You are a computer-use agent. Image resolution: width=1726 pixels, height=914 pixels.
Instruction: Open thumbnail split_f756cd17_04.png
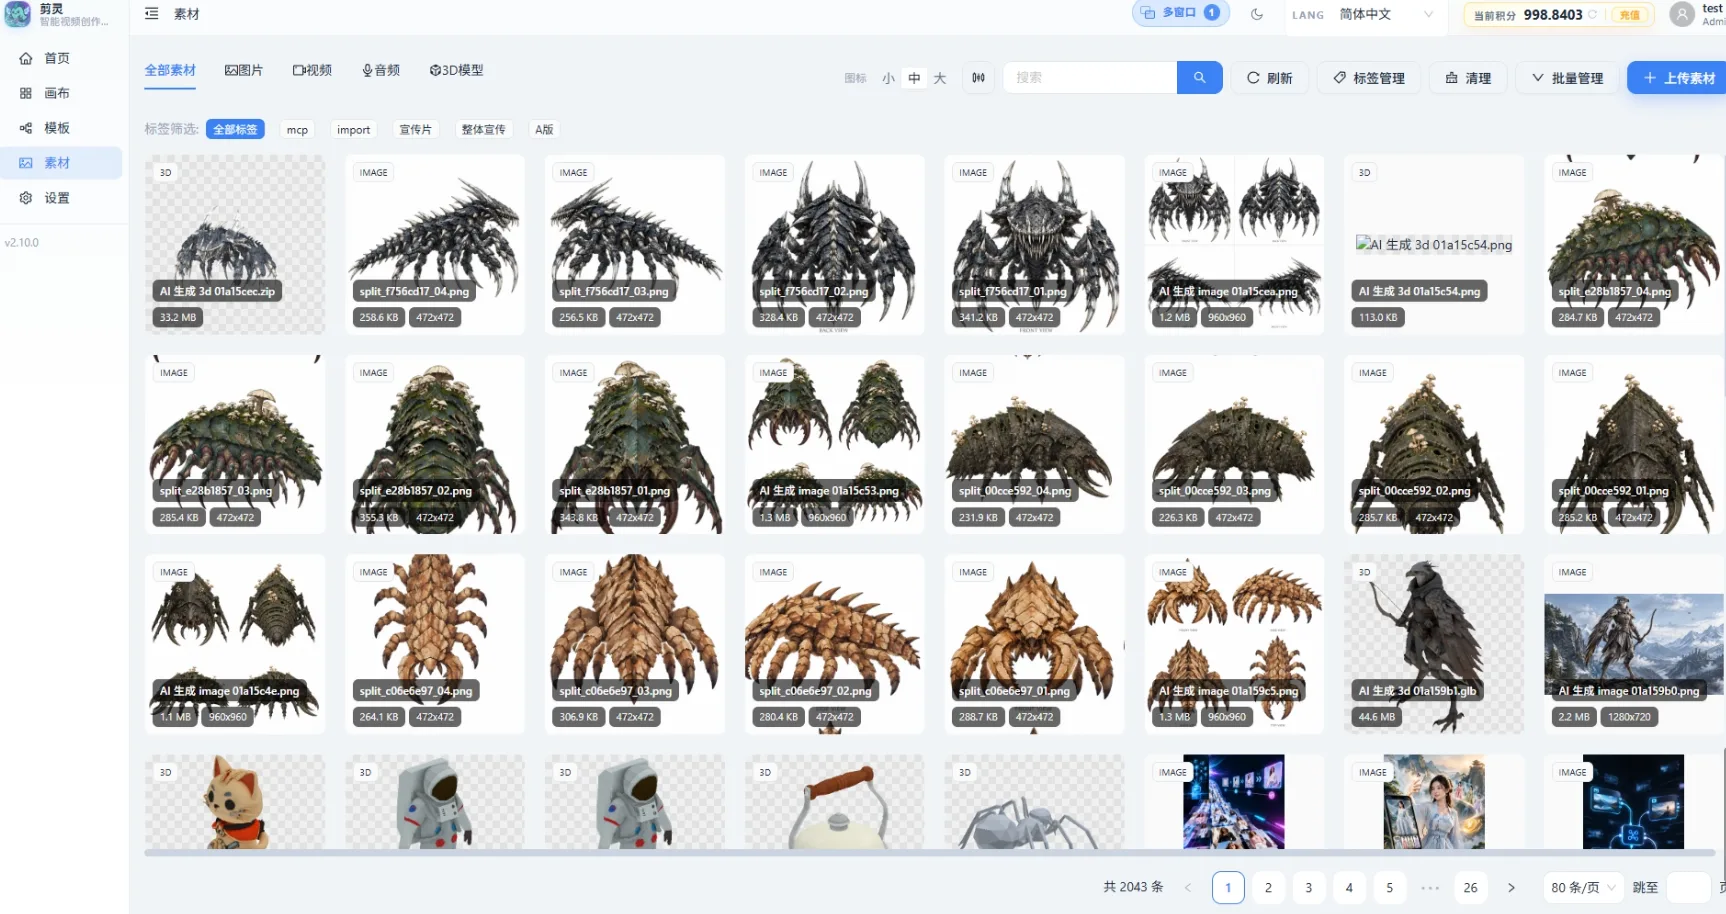(435, 245)
